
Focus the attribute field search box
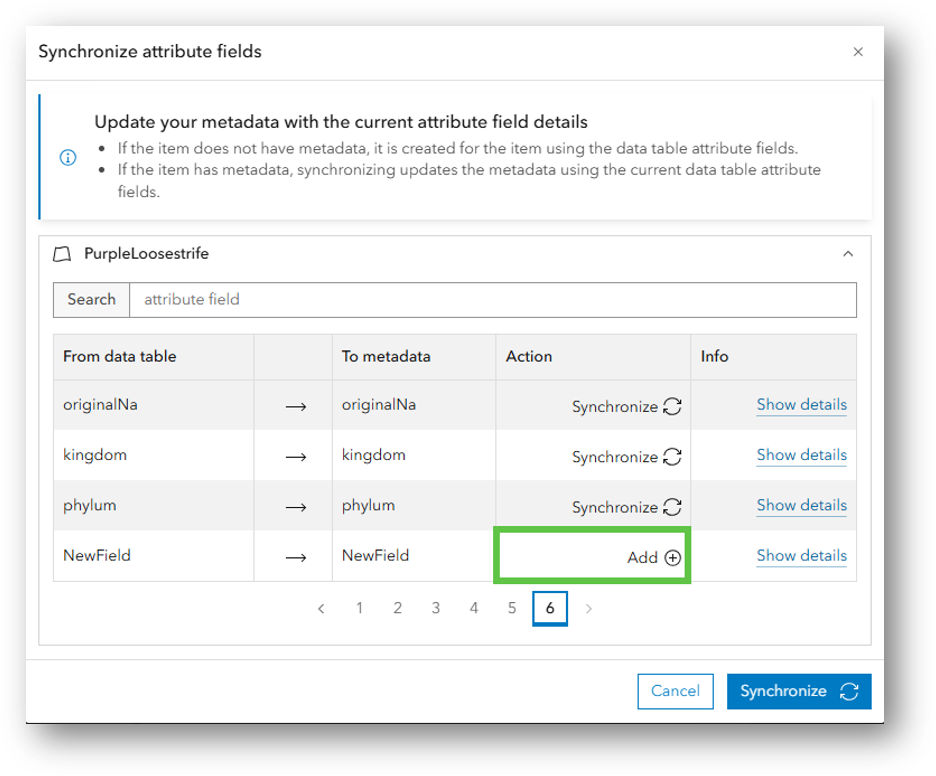tap(495, 299)
